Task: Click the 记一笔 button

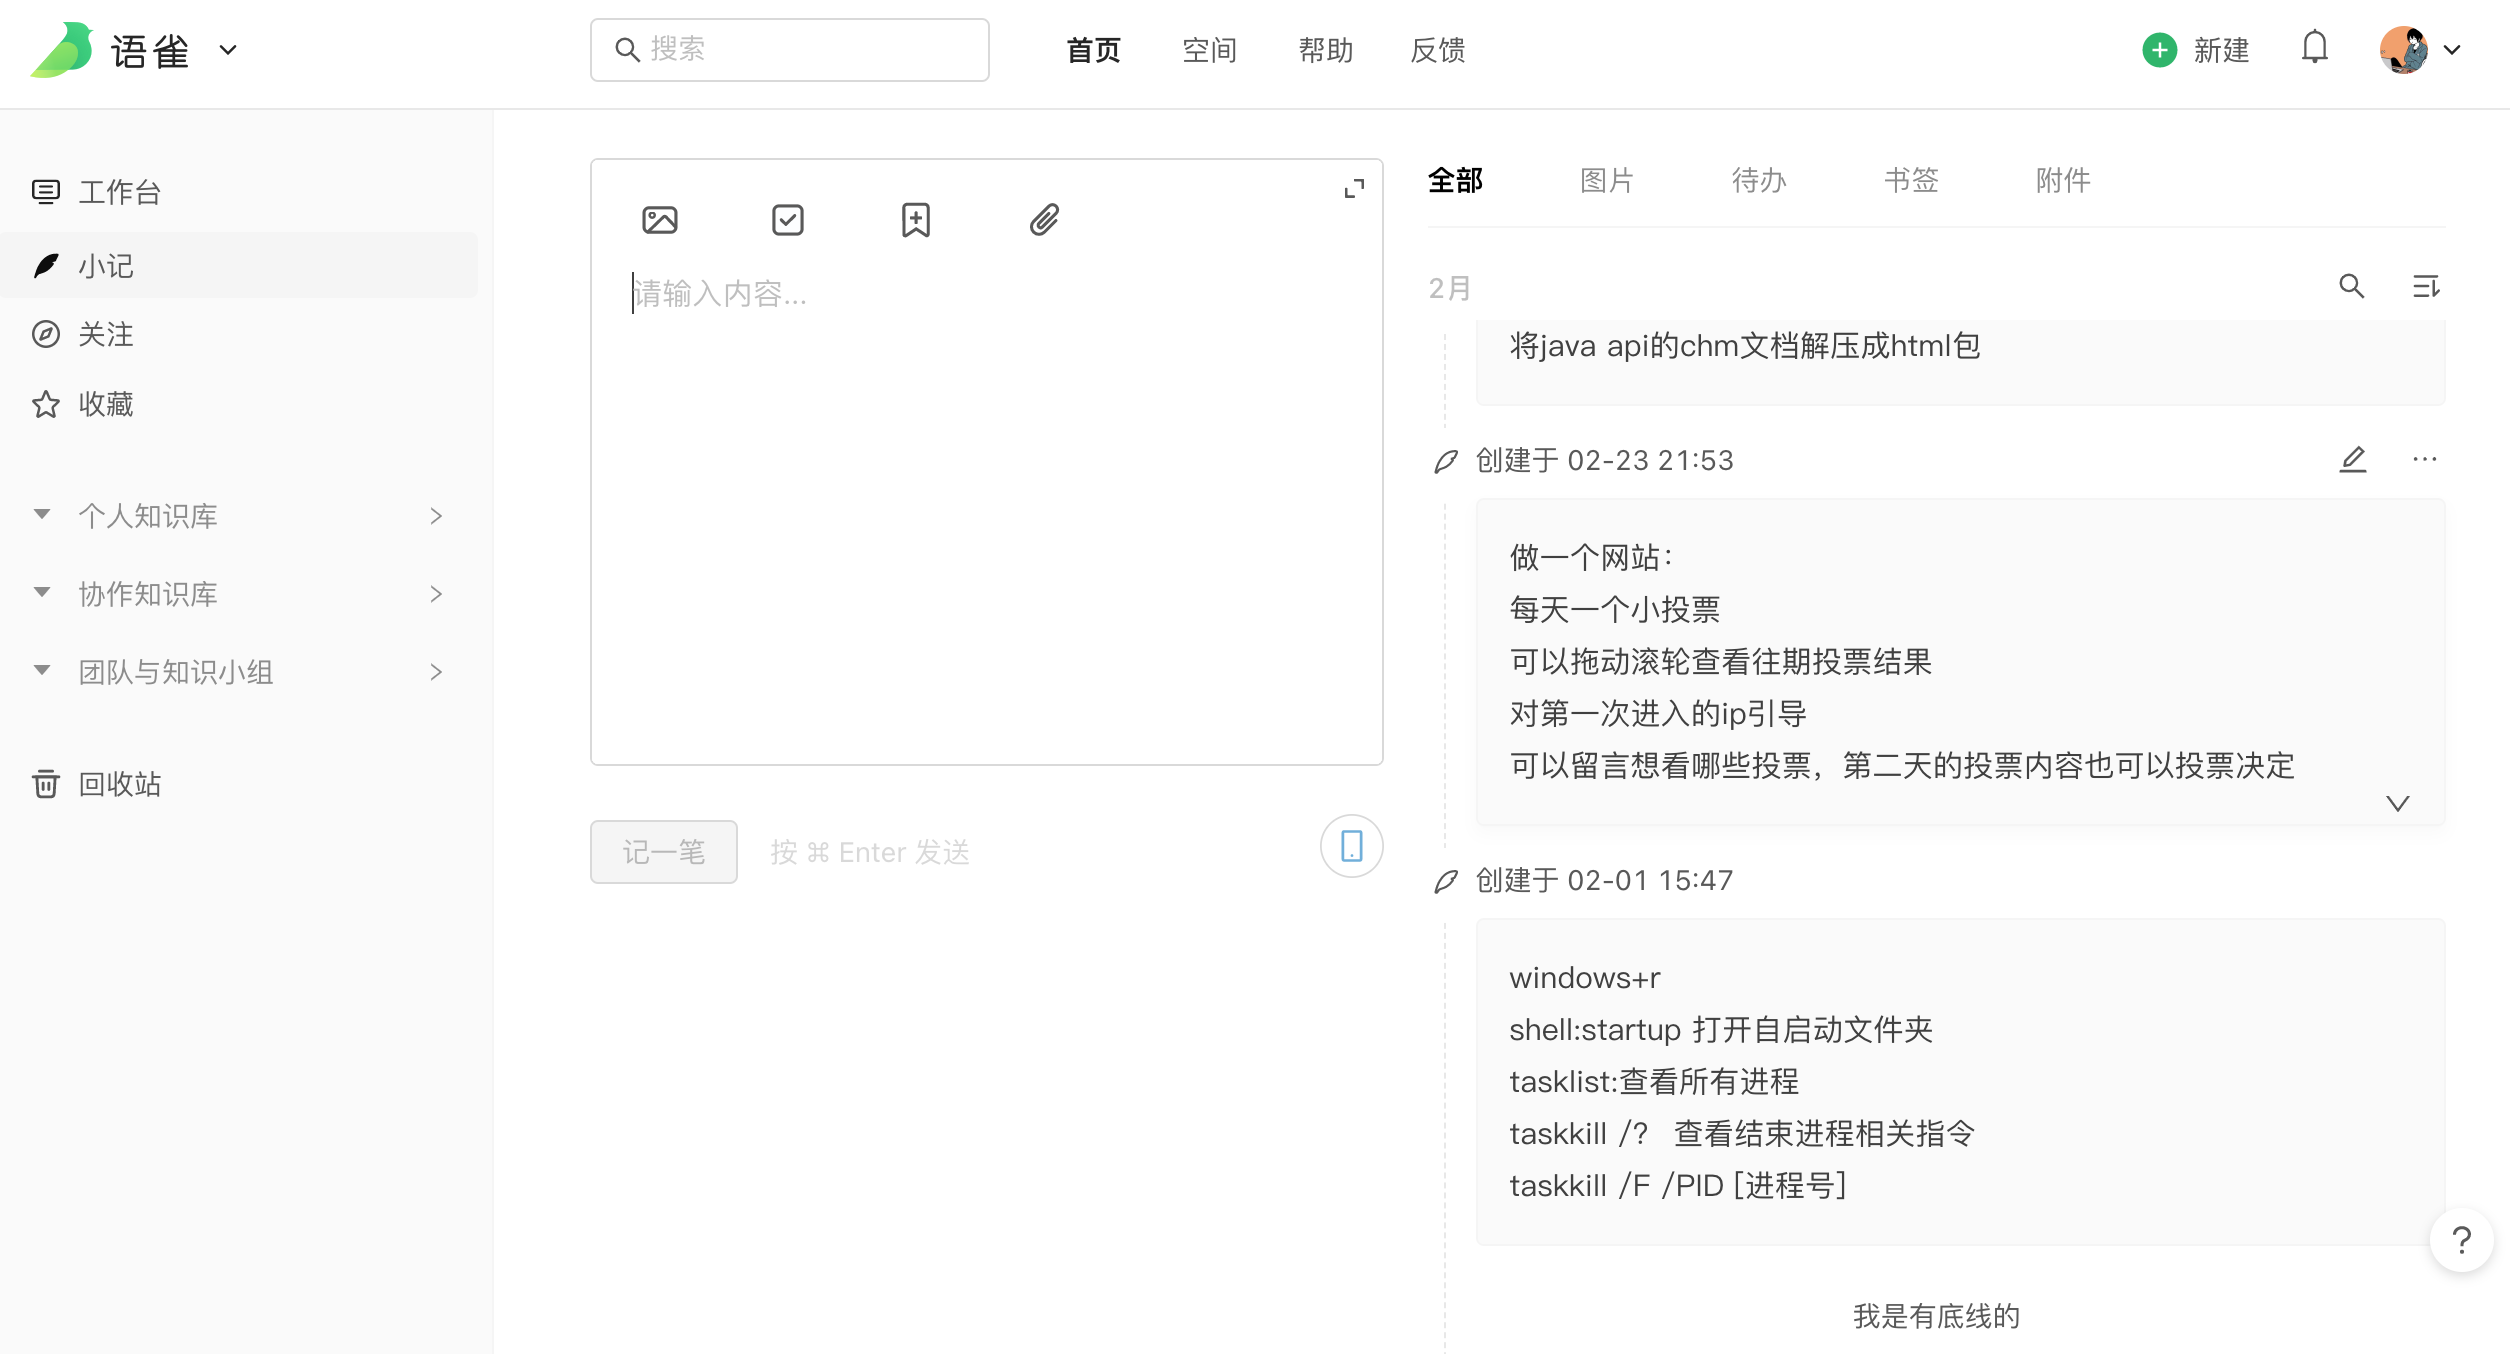Action: [663, 852]
